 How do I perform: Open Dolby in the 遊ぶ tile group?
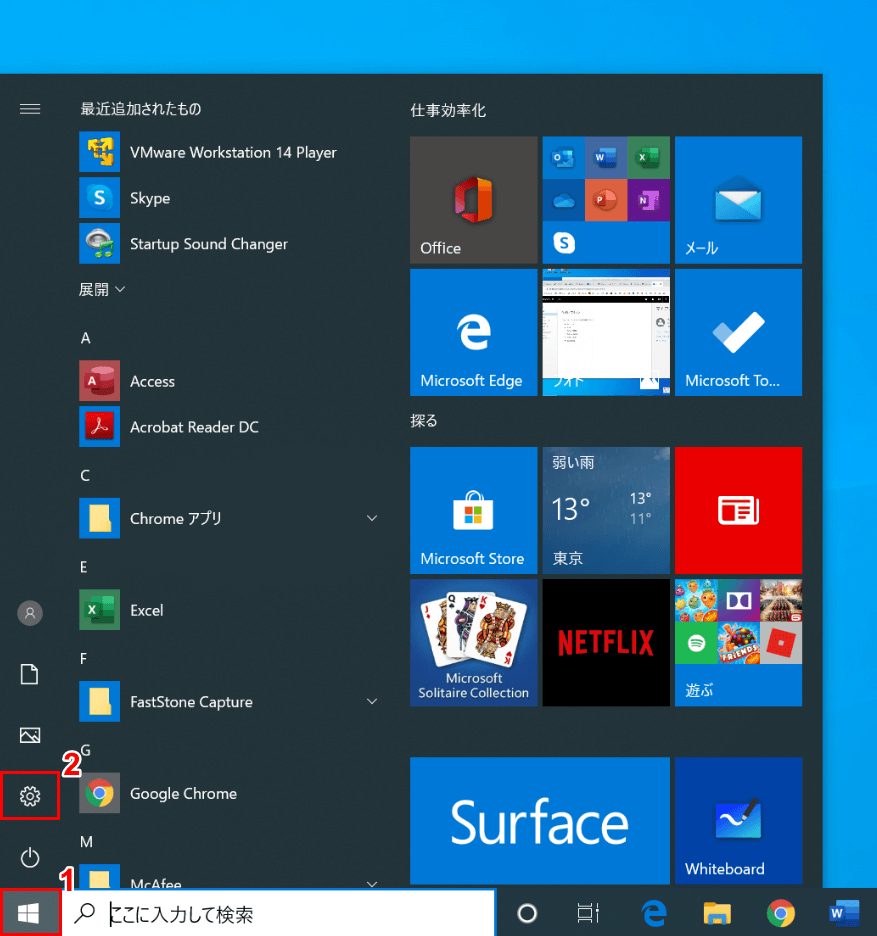pos(738,601)
